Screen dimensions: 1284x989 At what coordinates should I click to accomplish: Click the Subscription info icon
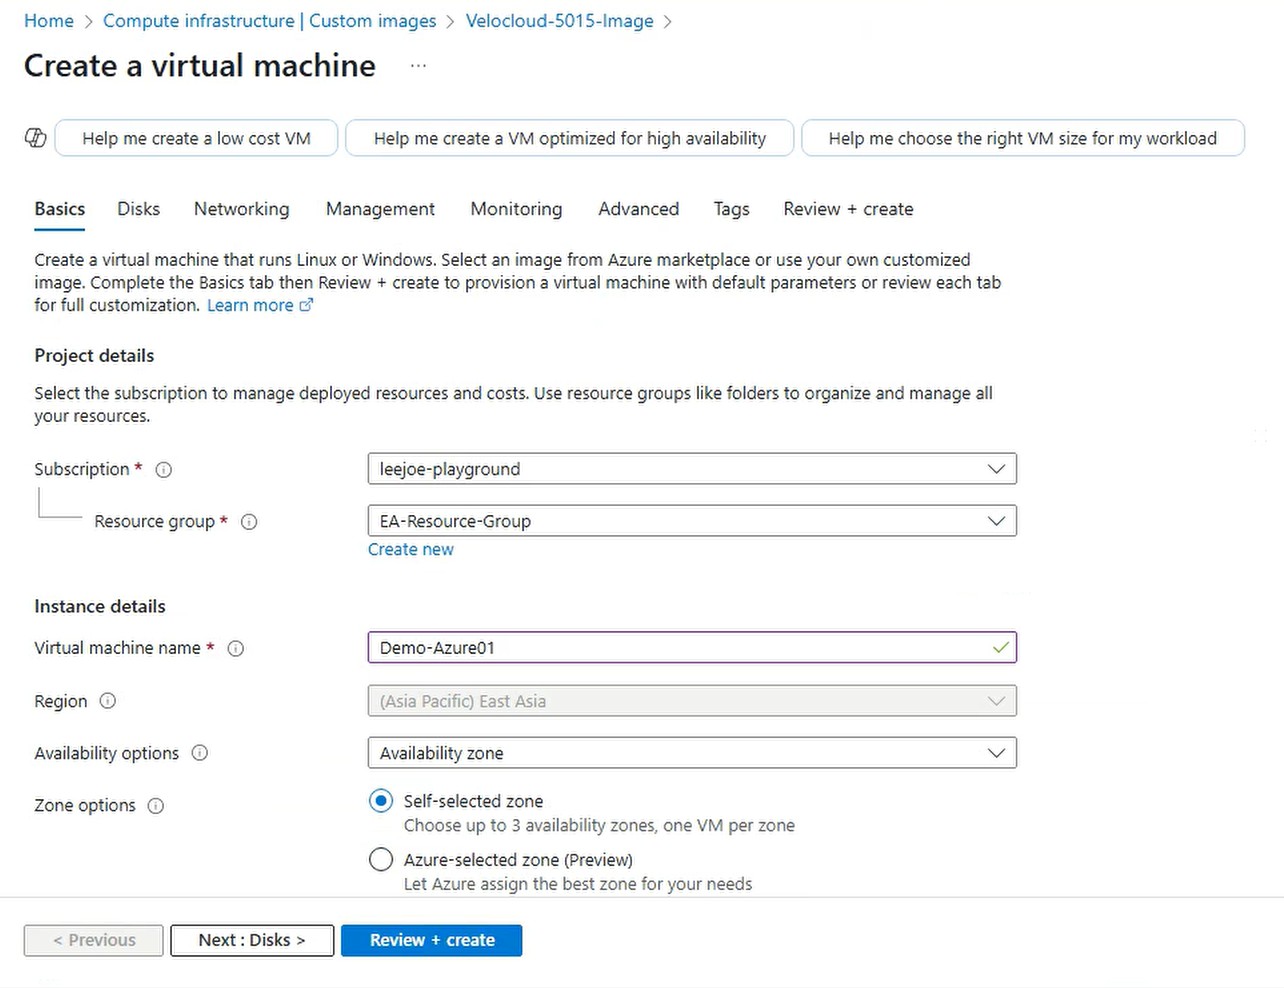(164, 469)
